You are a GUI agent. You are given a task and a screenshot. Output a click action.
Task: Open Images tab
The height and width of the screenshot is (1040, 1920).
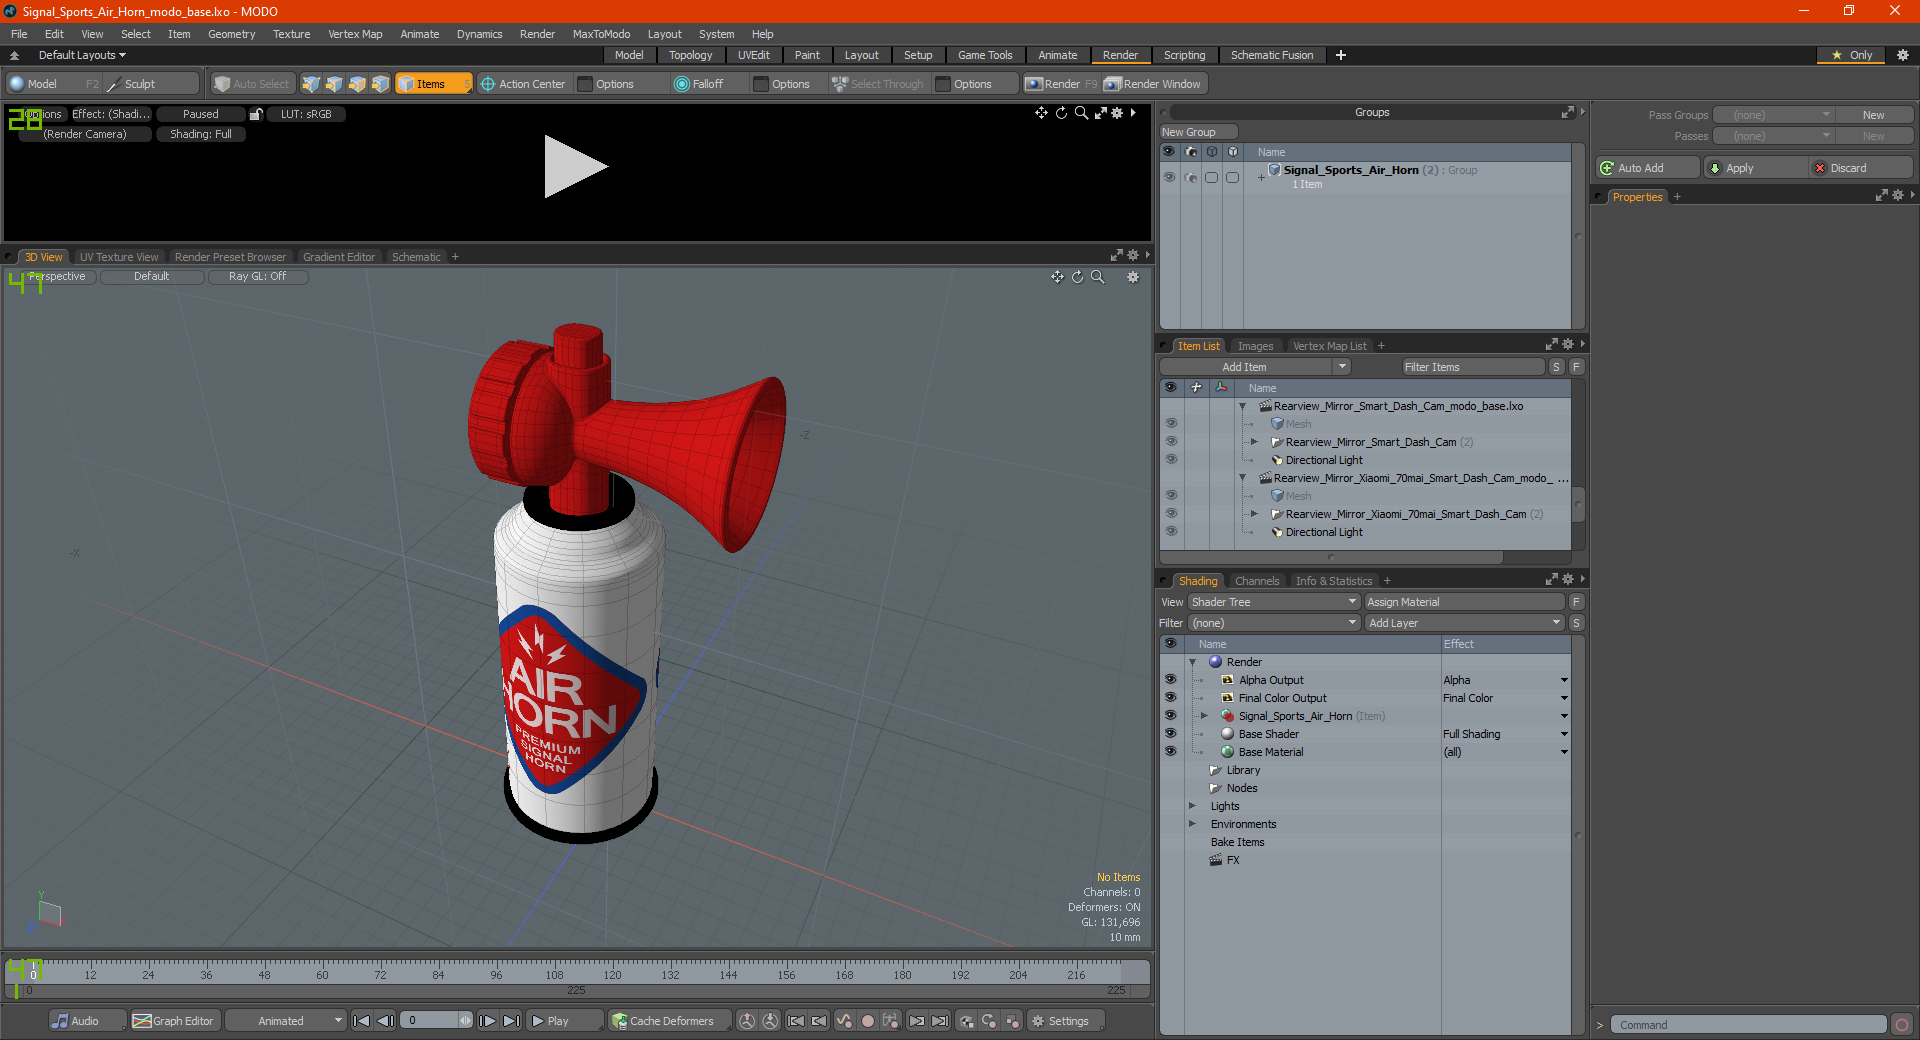pos(1255,346)
